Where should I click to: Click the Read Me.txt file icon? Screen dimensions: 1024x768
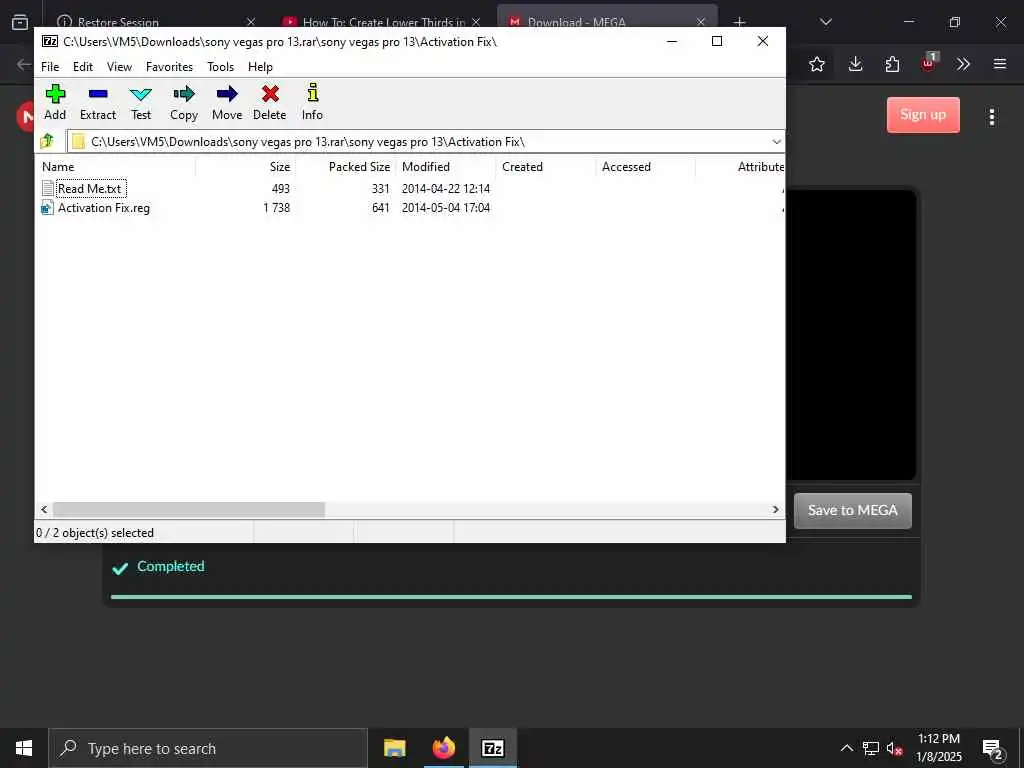tap(48, 189)
